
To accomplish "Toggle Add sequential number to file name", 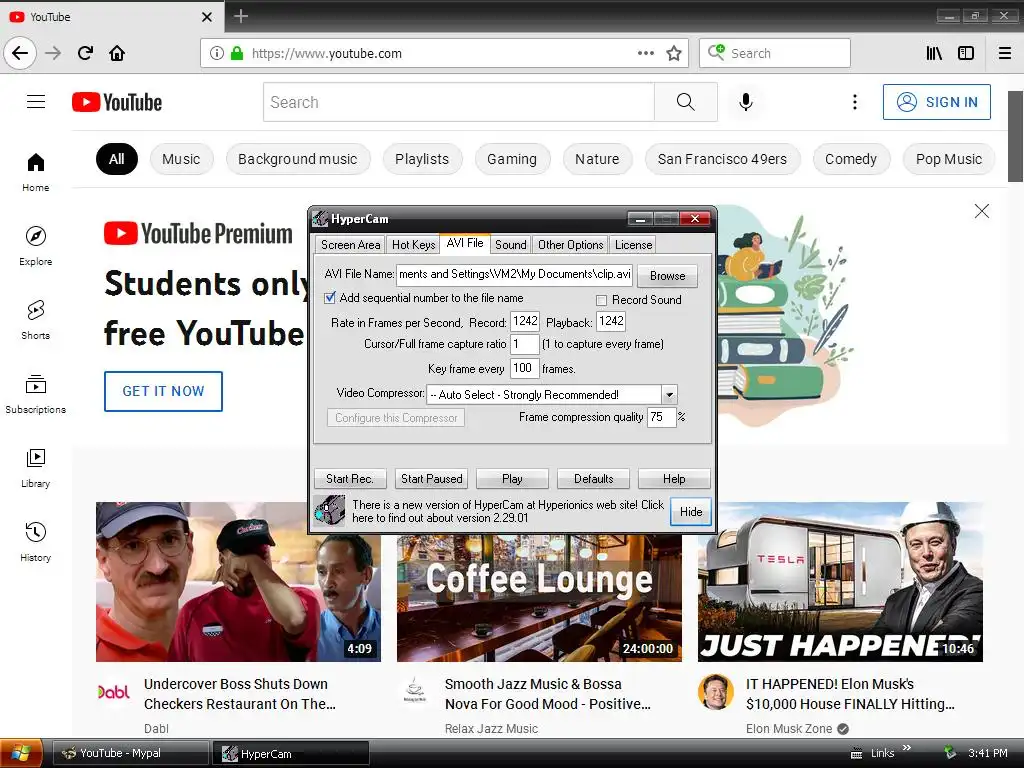I will tap(330, 298).
